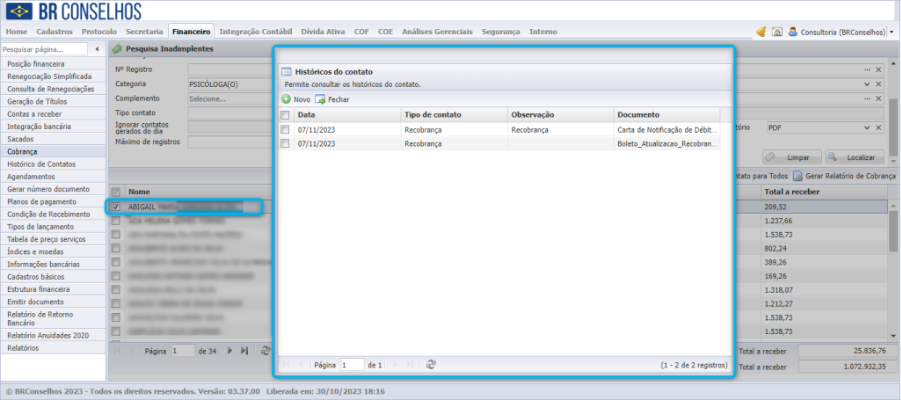The height and width of the screenshot is (400, 901).
Task: Clear the Categoria field with X
Action: click(x=879, y=84)
